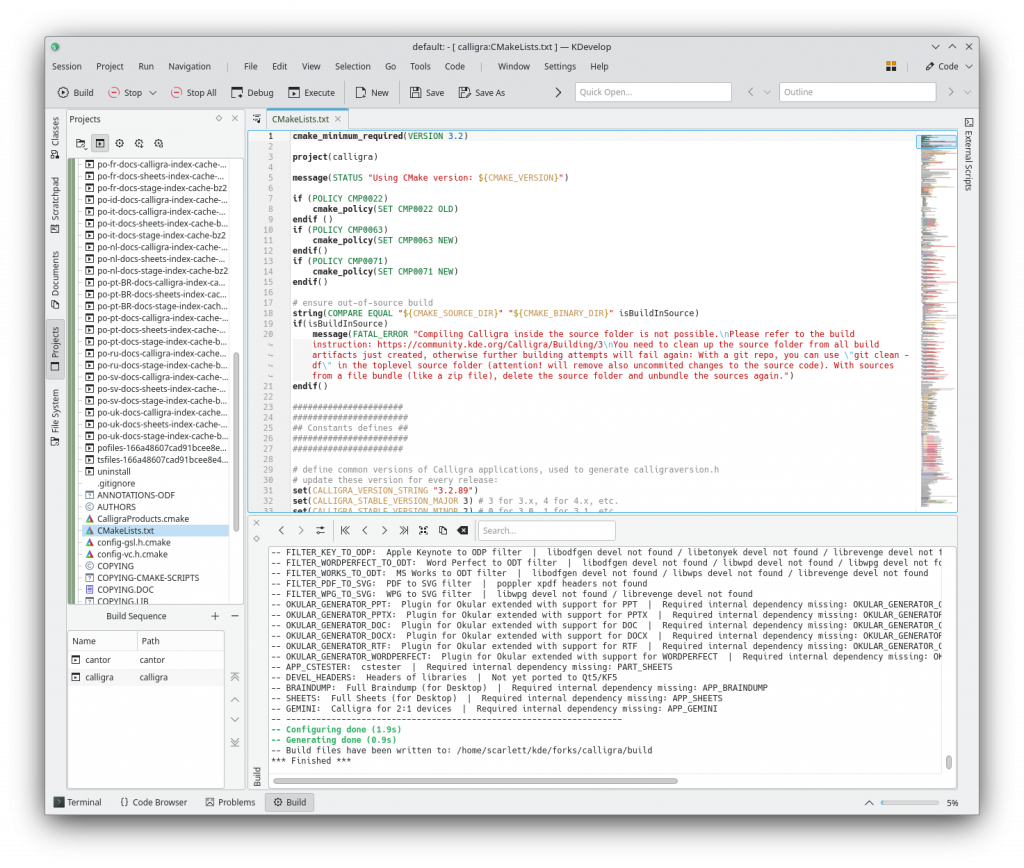
Task: Open the Selection menu
Action: pyautogui.click(x=353, y=66)
